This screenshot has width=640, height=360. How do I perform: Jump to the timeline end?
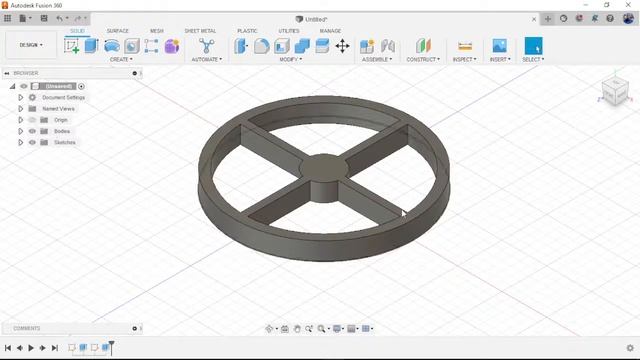pyautogui.click(x=55, y=348)
